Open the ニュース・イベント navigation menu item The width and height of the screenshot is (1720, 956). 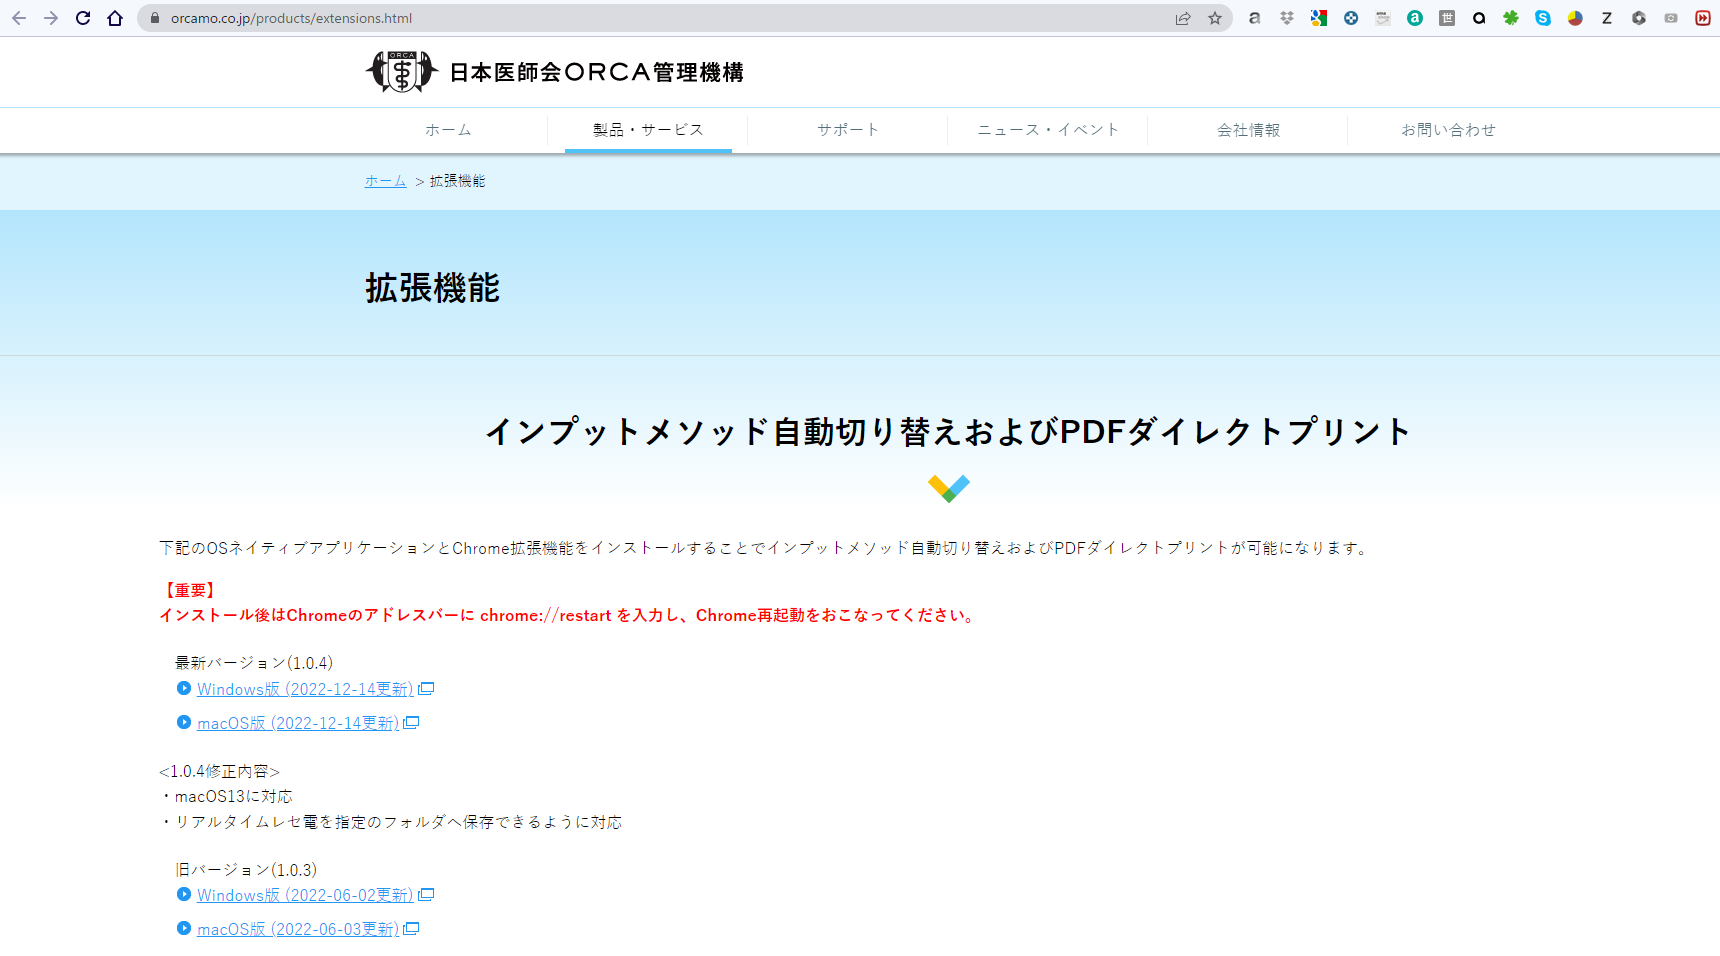[x=1048, y=130]
